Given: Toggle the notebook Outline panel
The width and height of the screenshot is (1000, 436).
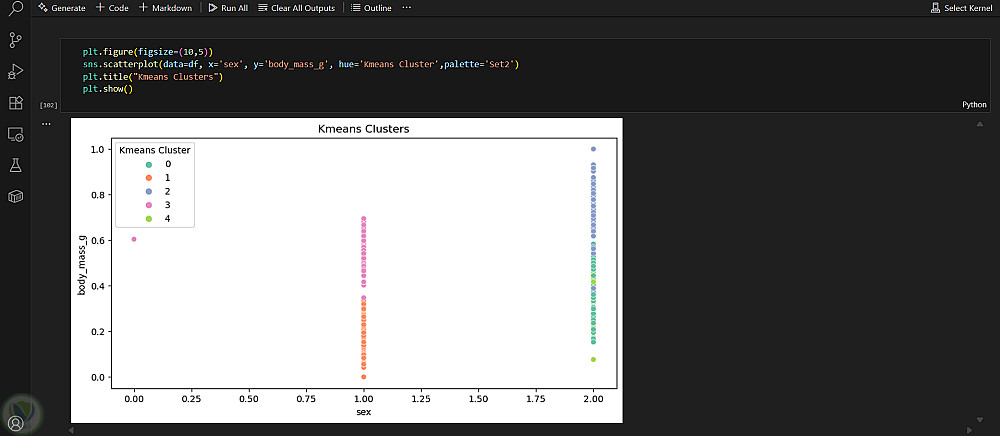Looking at the screenshot, I should pos(372,7).
